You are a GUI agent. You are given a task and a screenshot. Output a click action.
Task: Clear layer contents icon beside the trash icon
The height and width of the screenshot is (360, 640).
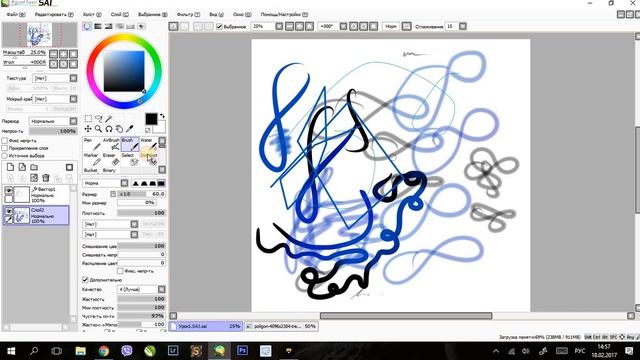click(x=34, y=178)
